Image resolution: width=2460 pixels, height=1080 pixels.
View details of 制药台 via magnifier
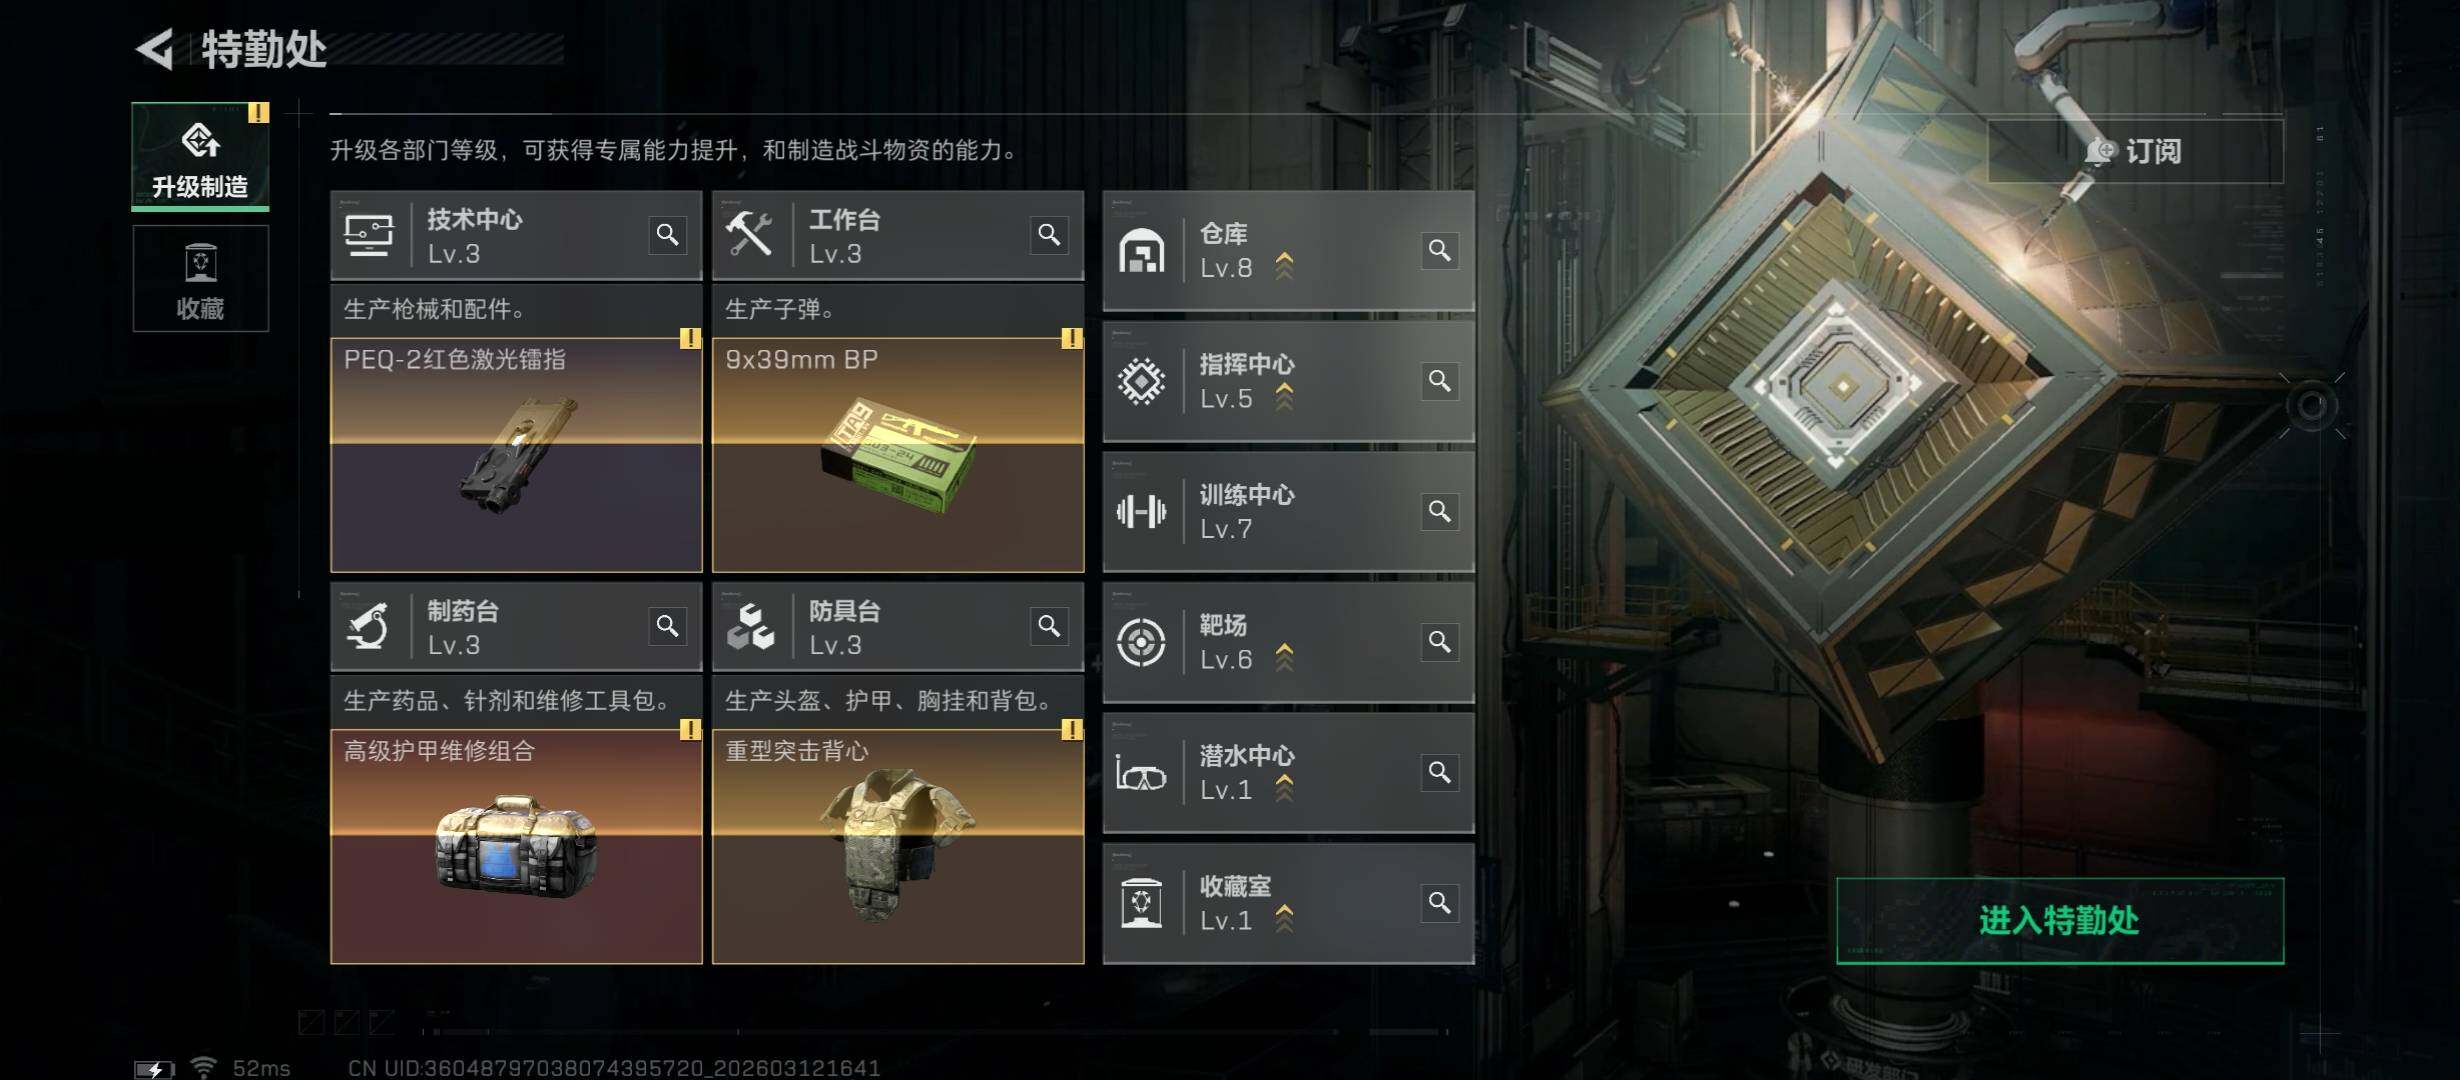pos(667,627)
